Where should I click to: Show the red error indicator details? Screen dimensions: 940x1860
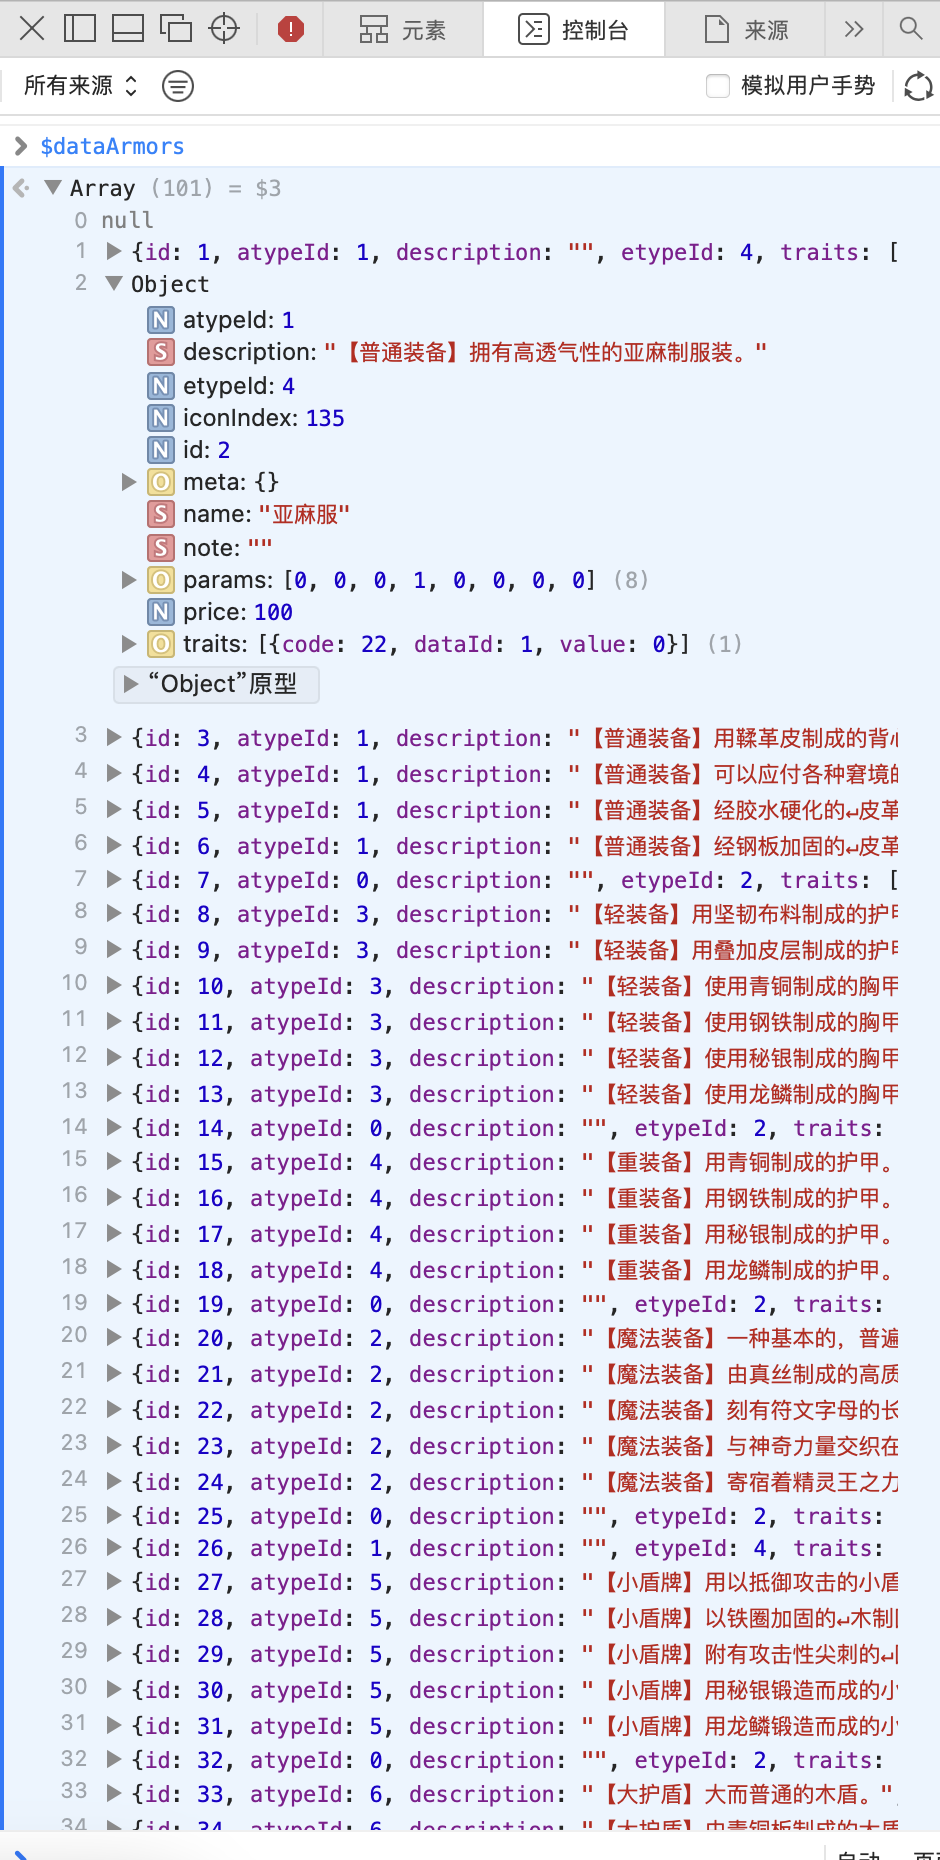point(291,29)
